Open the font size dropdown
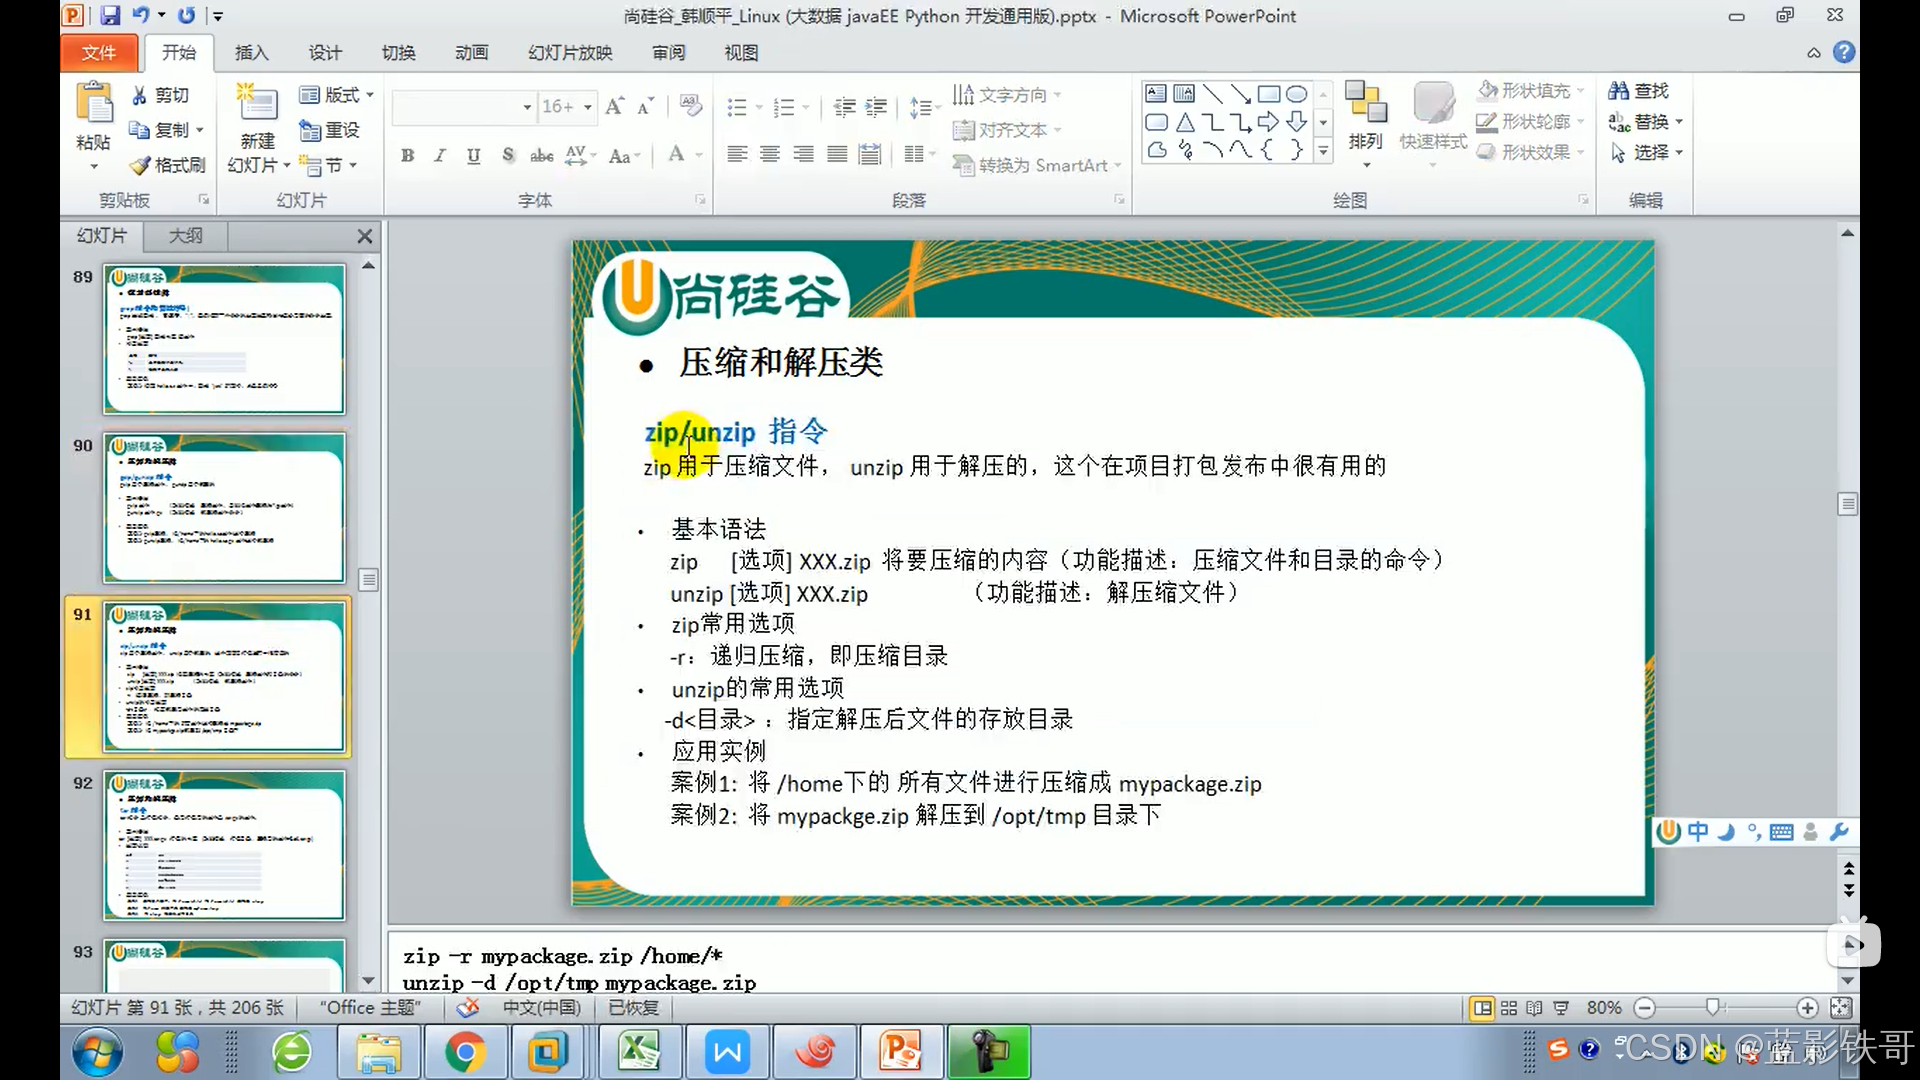The image size is (1920, 1080). [588, 107]
